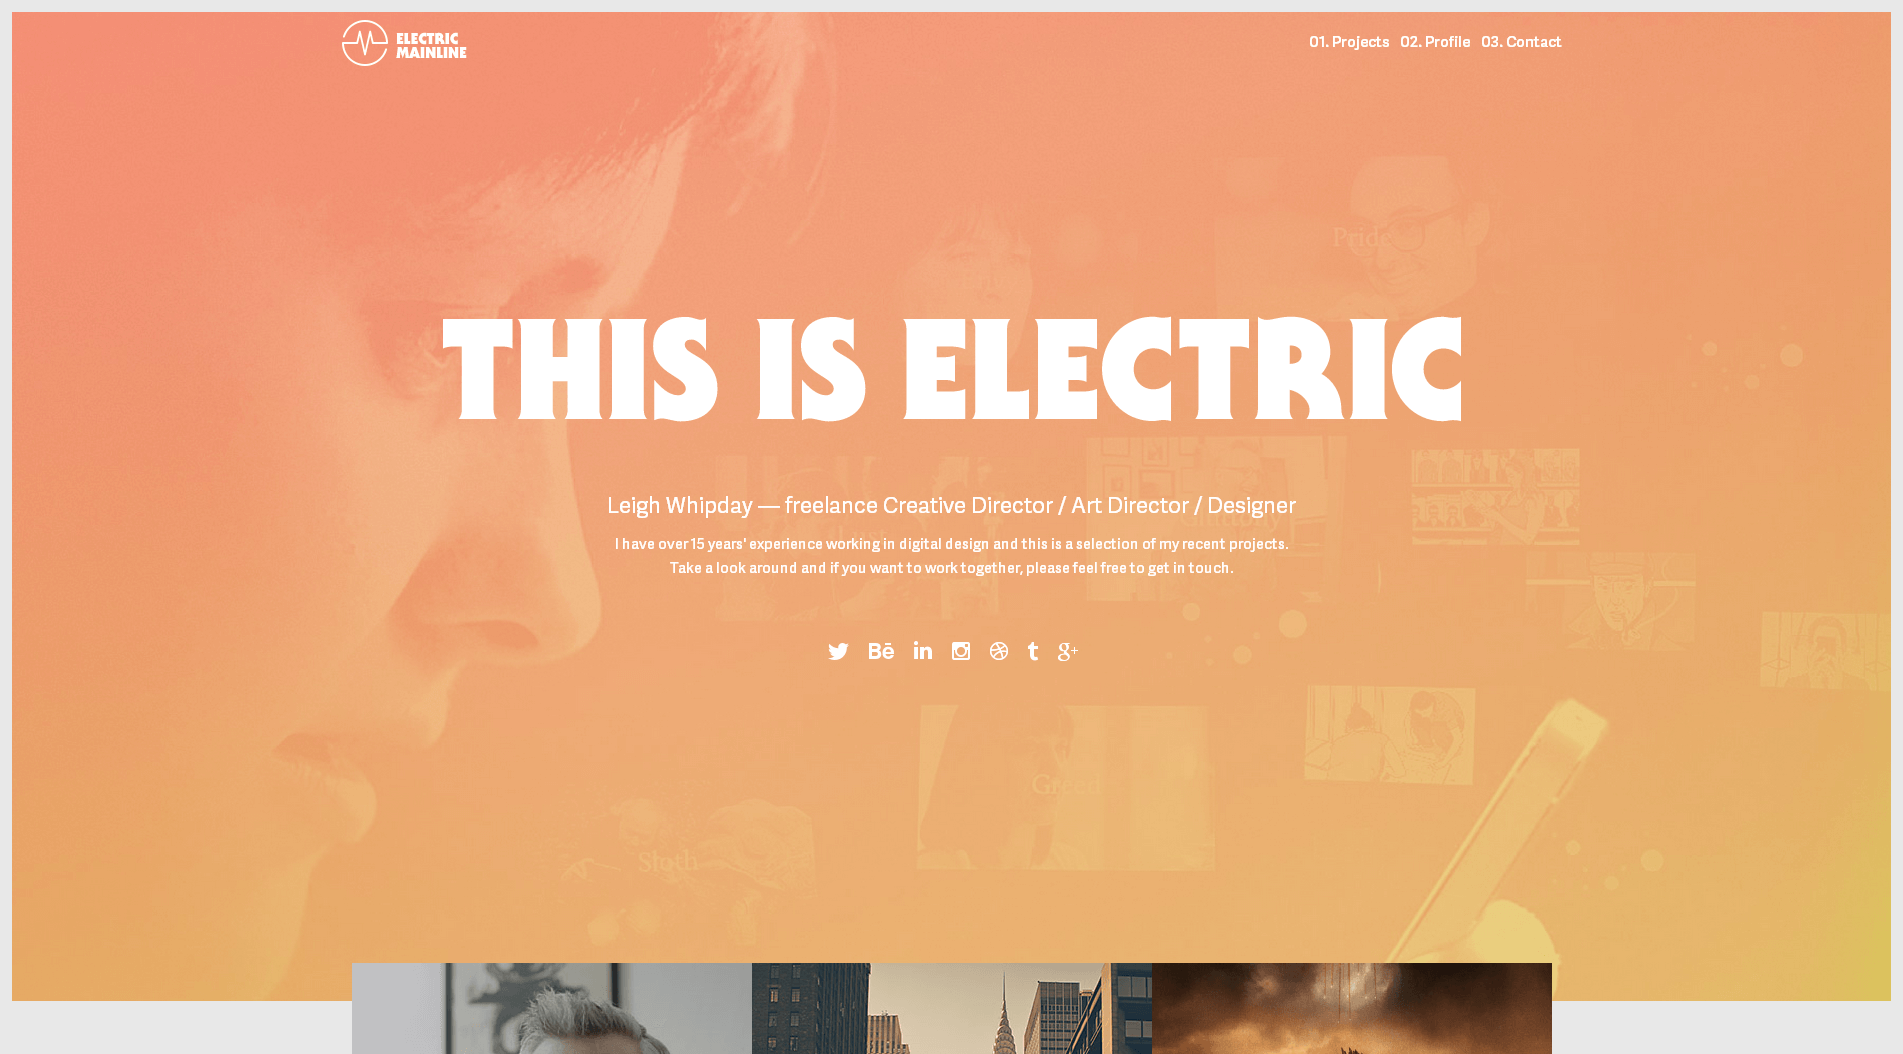Open the Tumblr icon link
Viewport: 1903px width, 1054px height.
[x=1033, y=651]
